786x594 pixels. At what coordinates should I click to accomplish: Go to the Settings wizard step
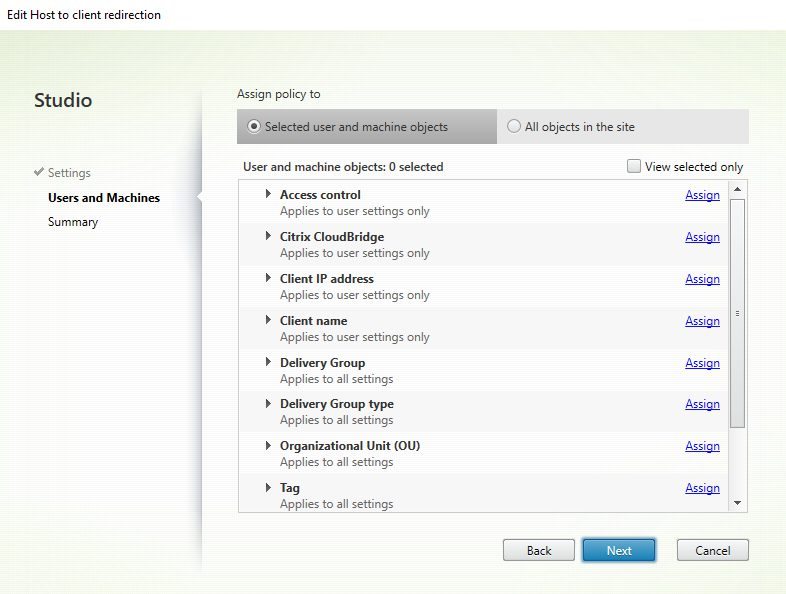point(69,173)
